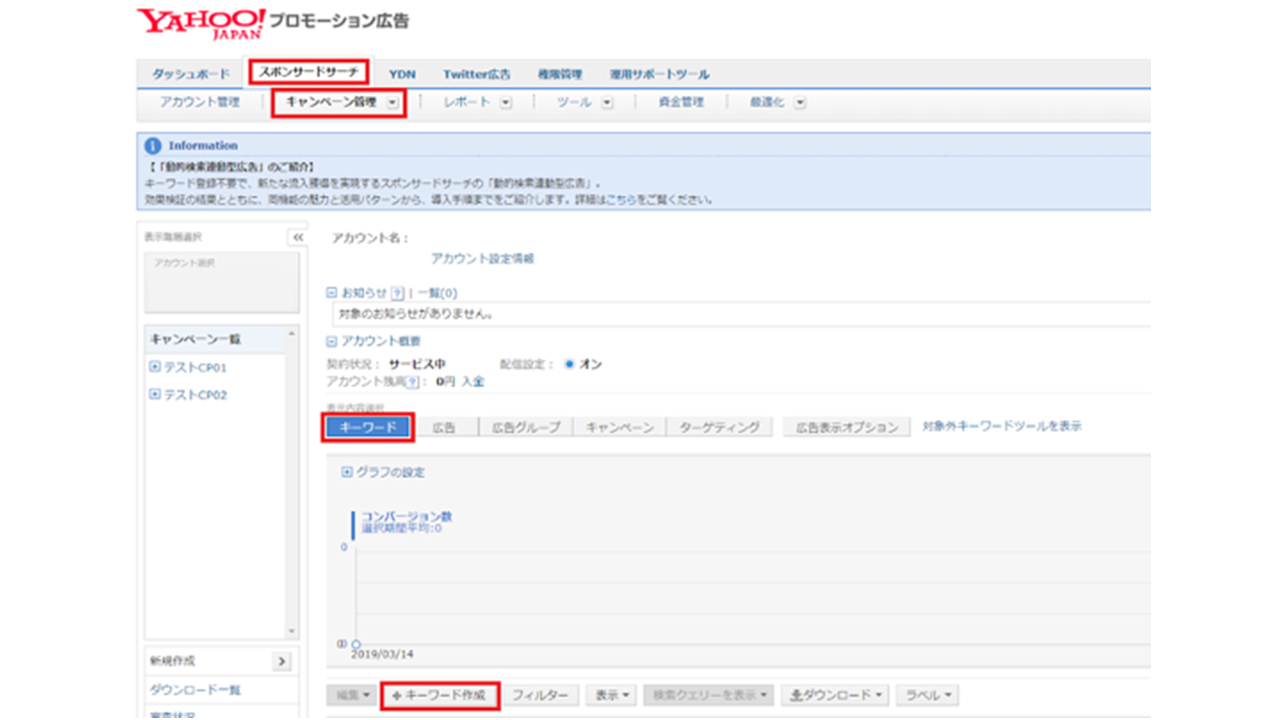Expand テストCP02 campaign plus icon
The image size is (1280, 720).
pyautogui.click(x=155, y=394)
